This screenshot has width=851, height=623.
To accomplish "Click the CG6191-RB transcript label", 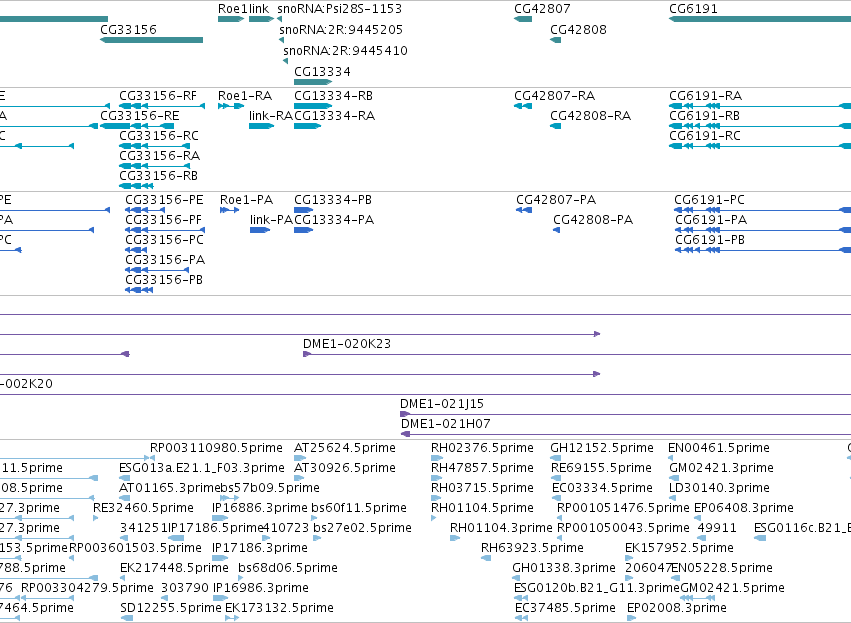I will point(704,116).
